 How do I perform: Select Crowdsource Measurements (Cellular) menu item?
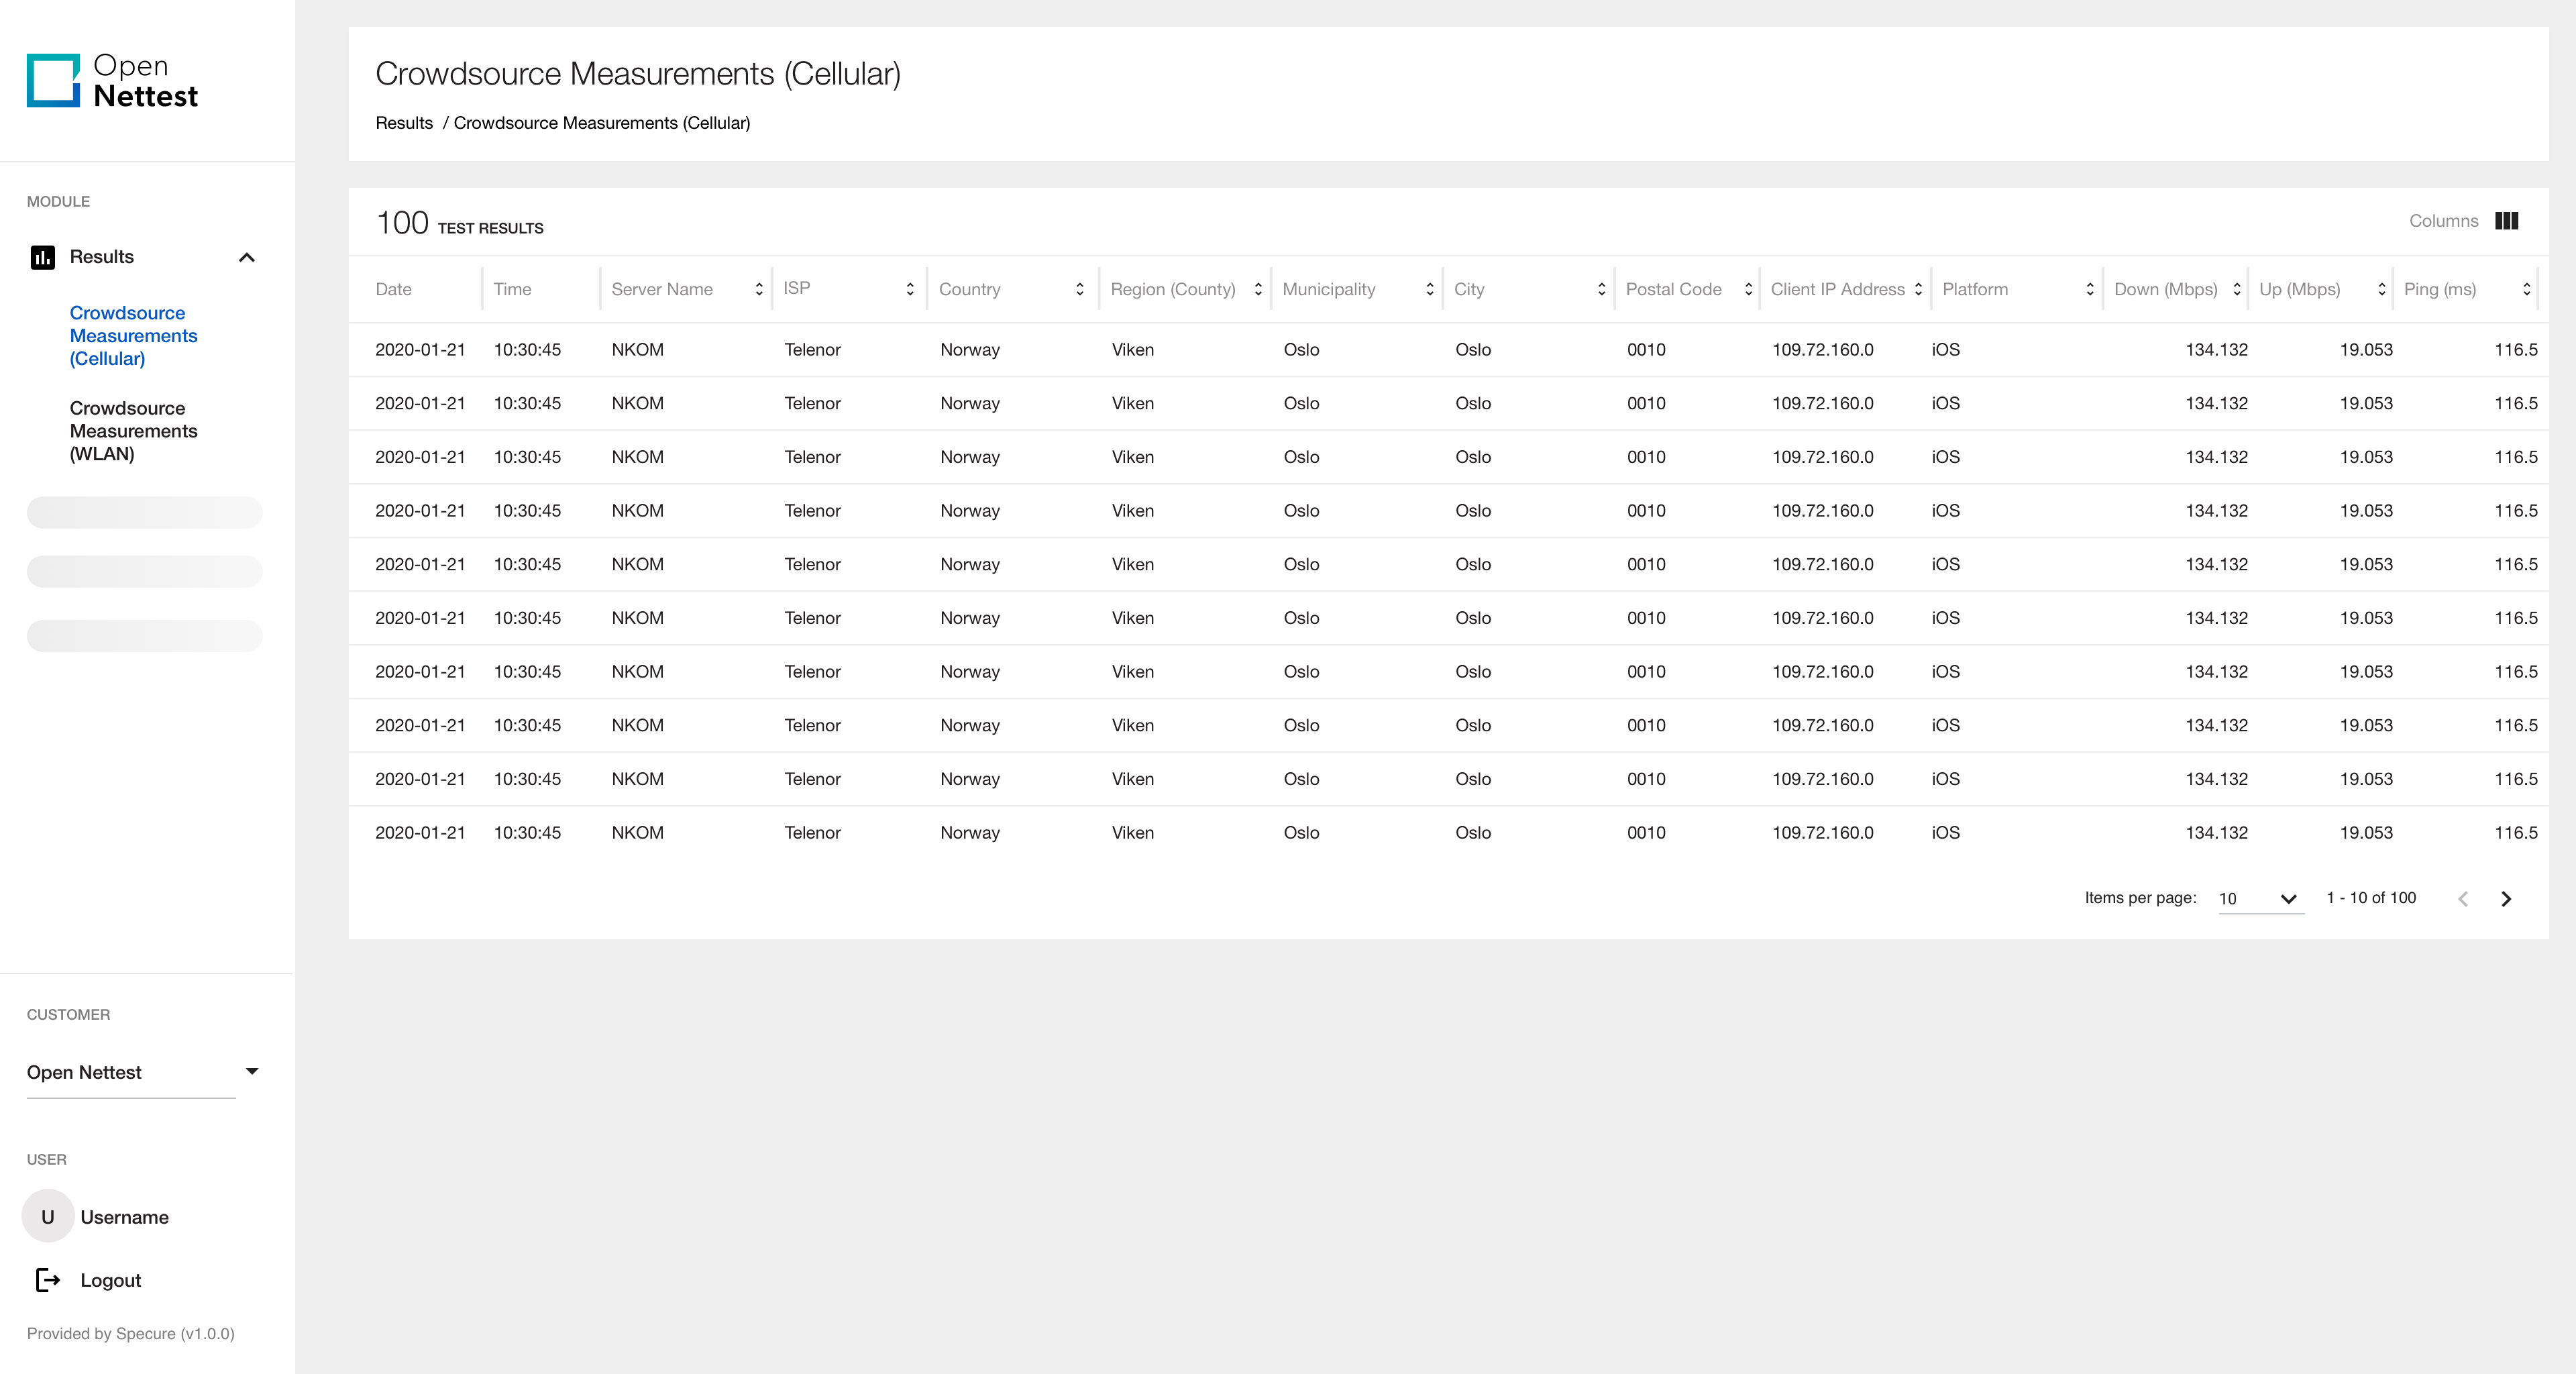coord(133,336)
